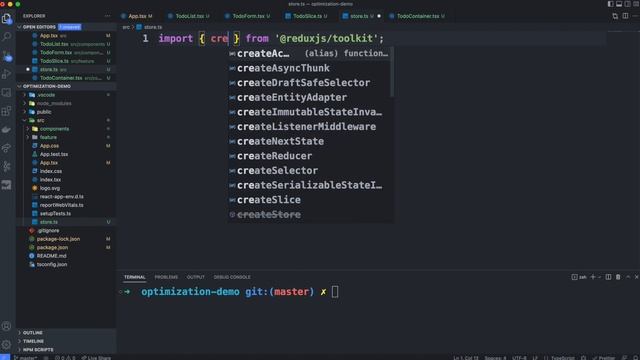This screenshot has width=640, height=360.
Task: Click the UTF-8 encoding status item
Action: tap(519, 358)
